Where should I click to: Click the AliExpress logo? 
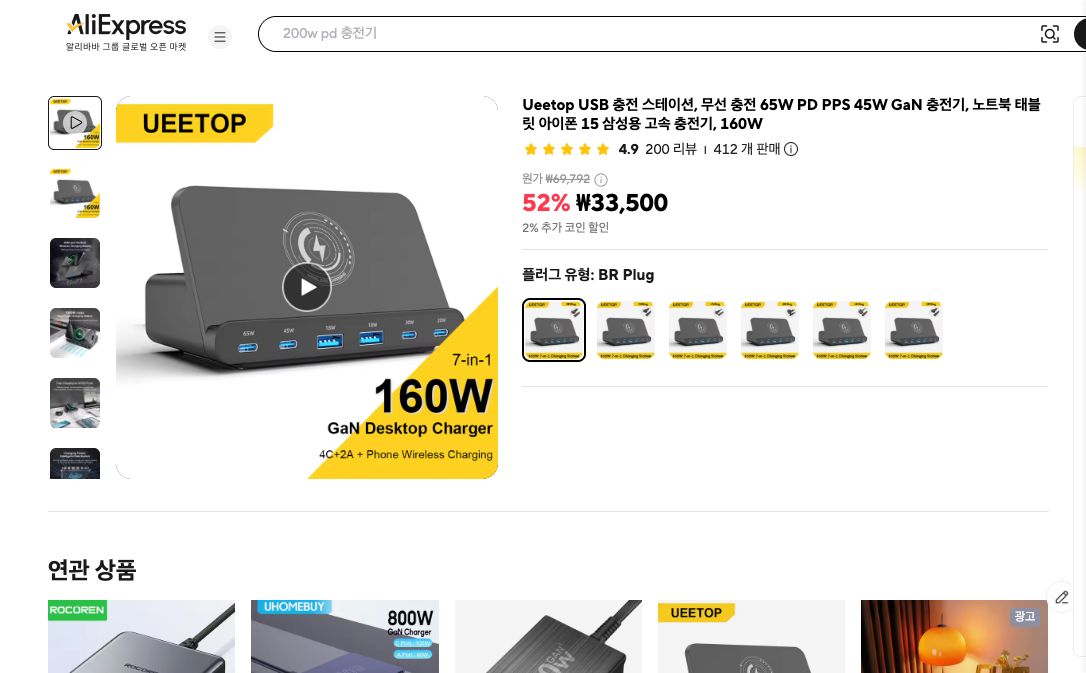pos(126,33)
